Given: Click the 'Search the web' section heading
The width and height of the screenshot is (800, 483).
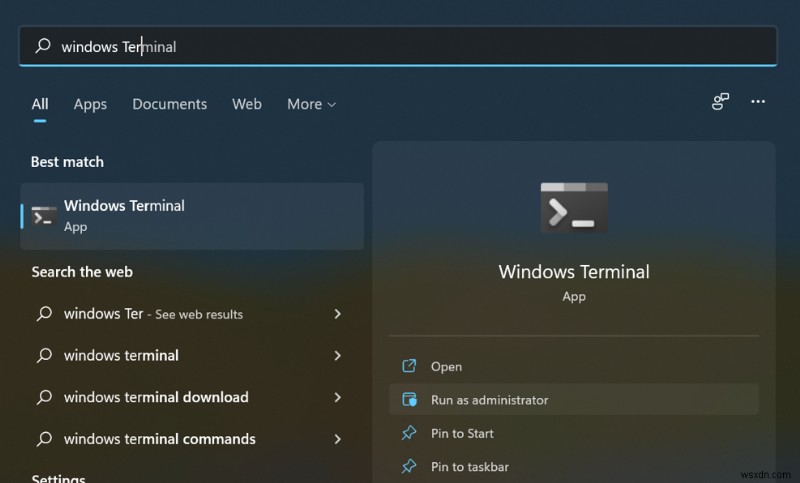Looking at the screenshot, I should tap(82, 272).
